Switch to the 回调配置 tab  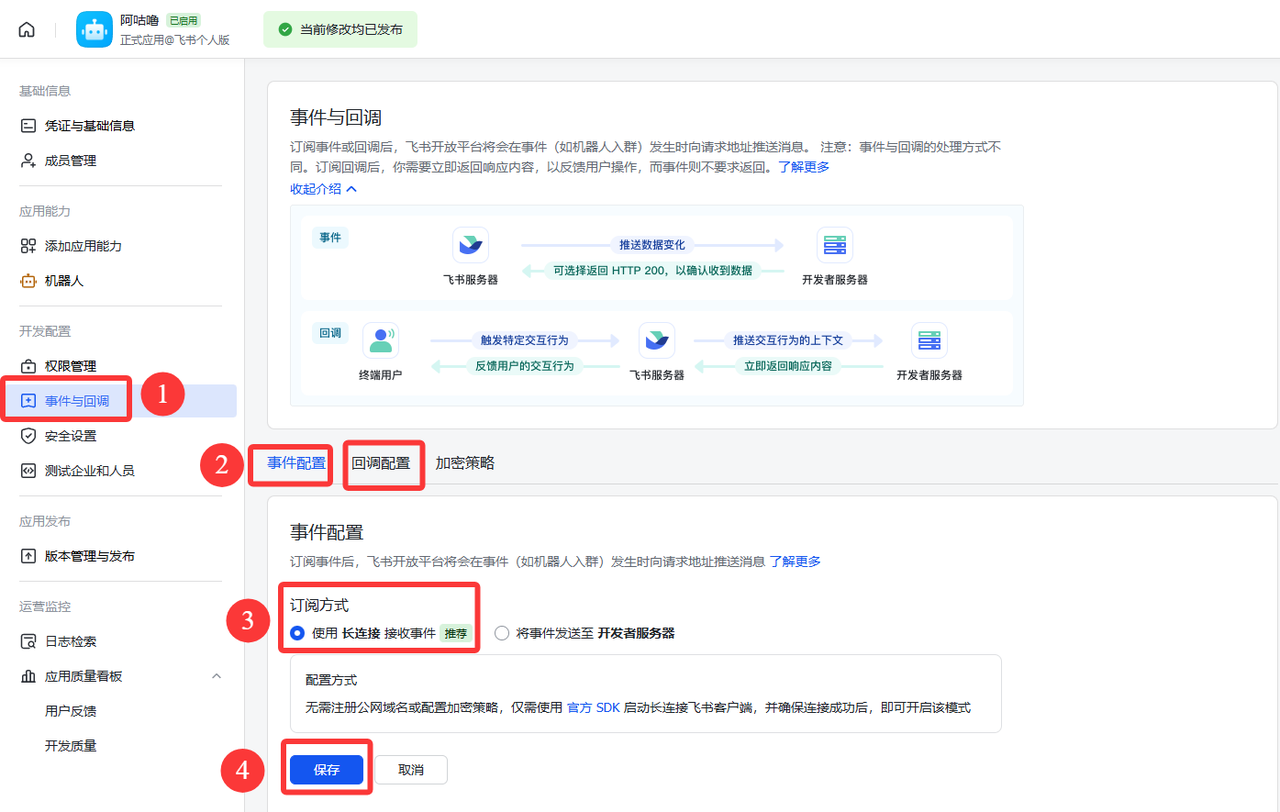383,463
